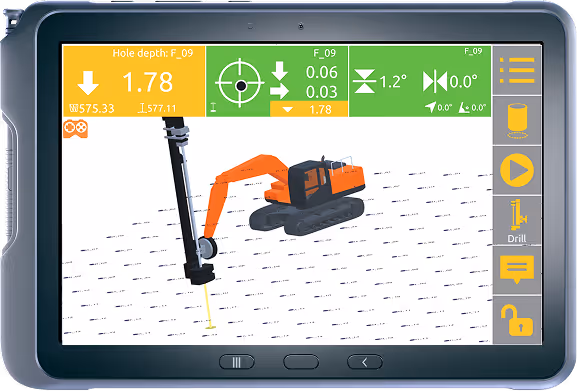
Task: Open the list menu icon
Action: coord(517,70)
